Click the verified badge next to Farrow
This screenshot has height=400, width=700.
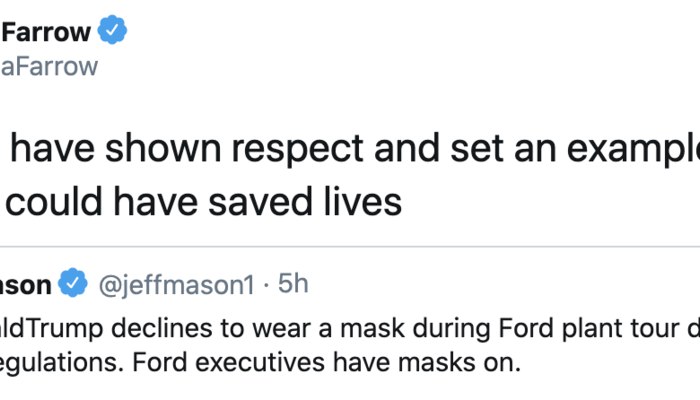pyautogui.click(x=111, y=32)
